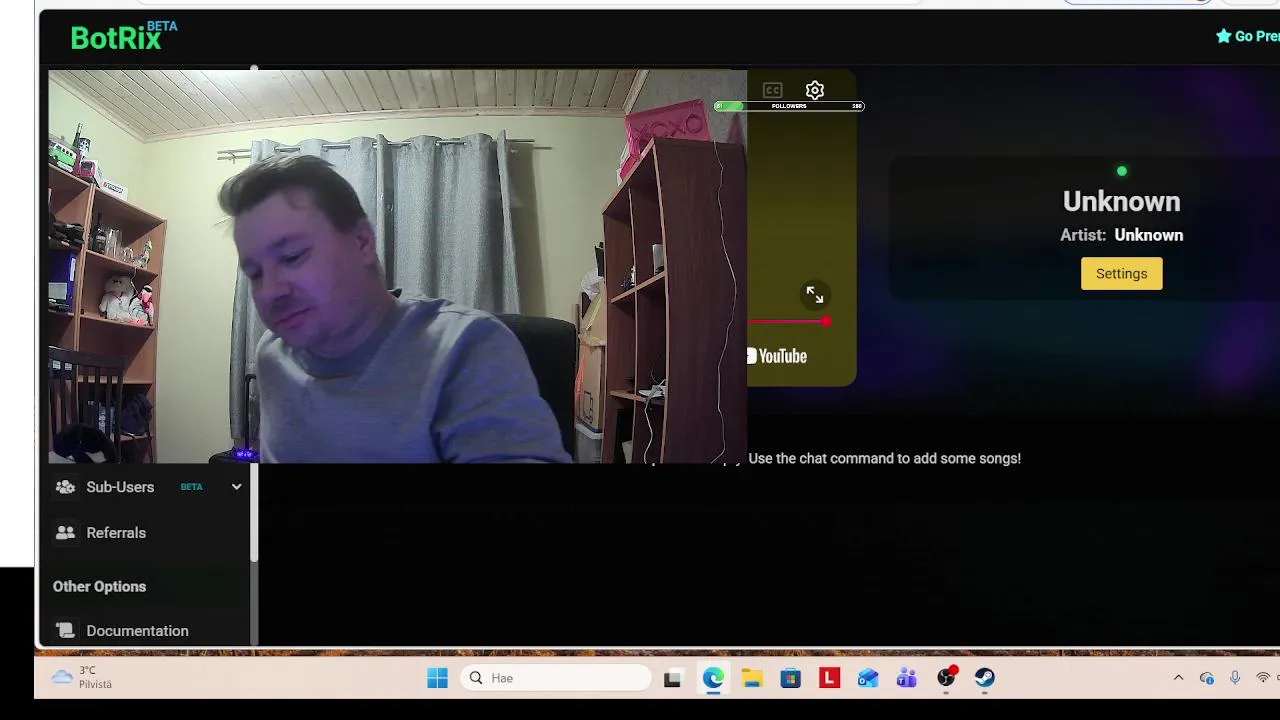Screen dimensions: 1280x720
Task: Click the microphone tray icon
Action: (1235, 678)
